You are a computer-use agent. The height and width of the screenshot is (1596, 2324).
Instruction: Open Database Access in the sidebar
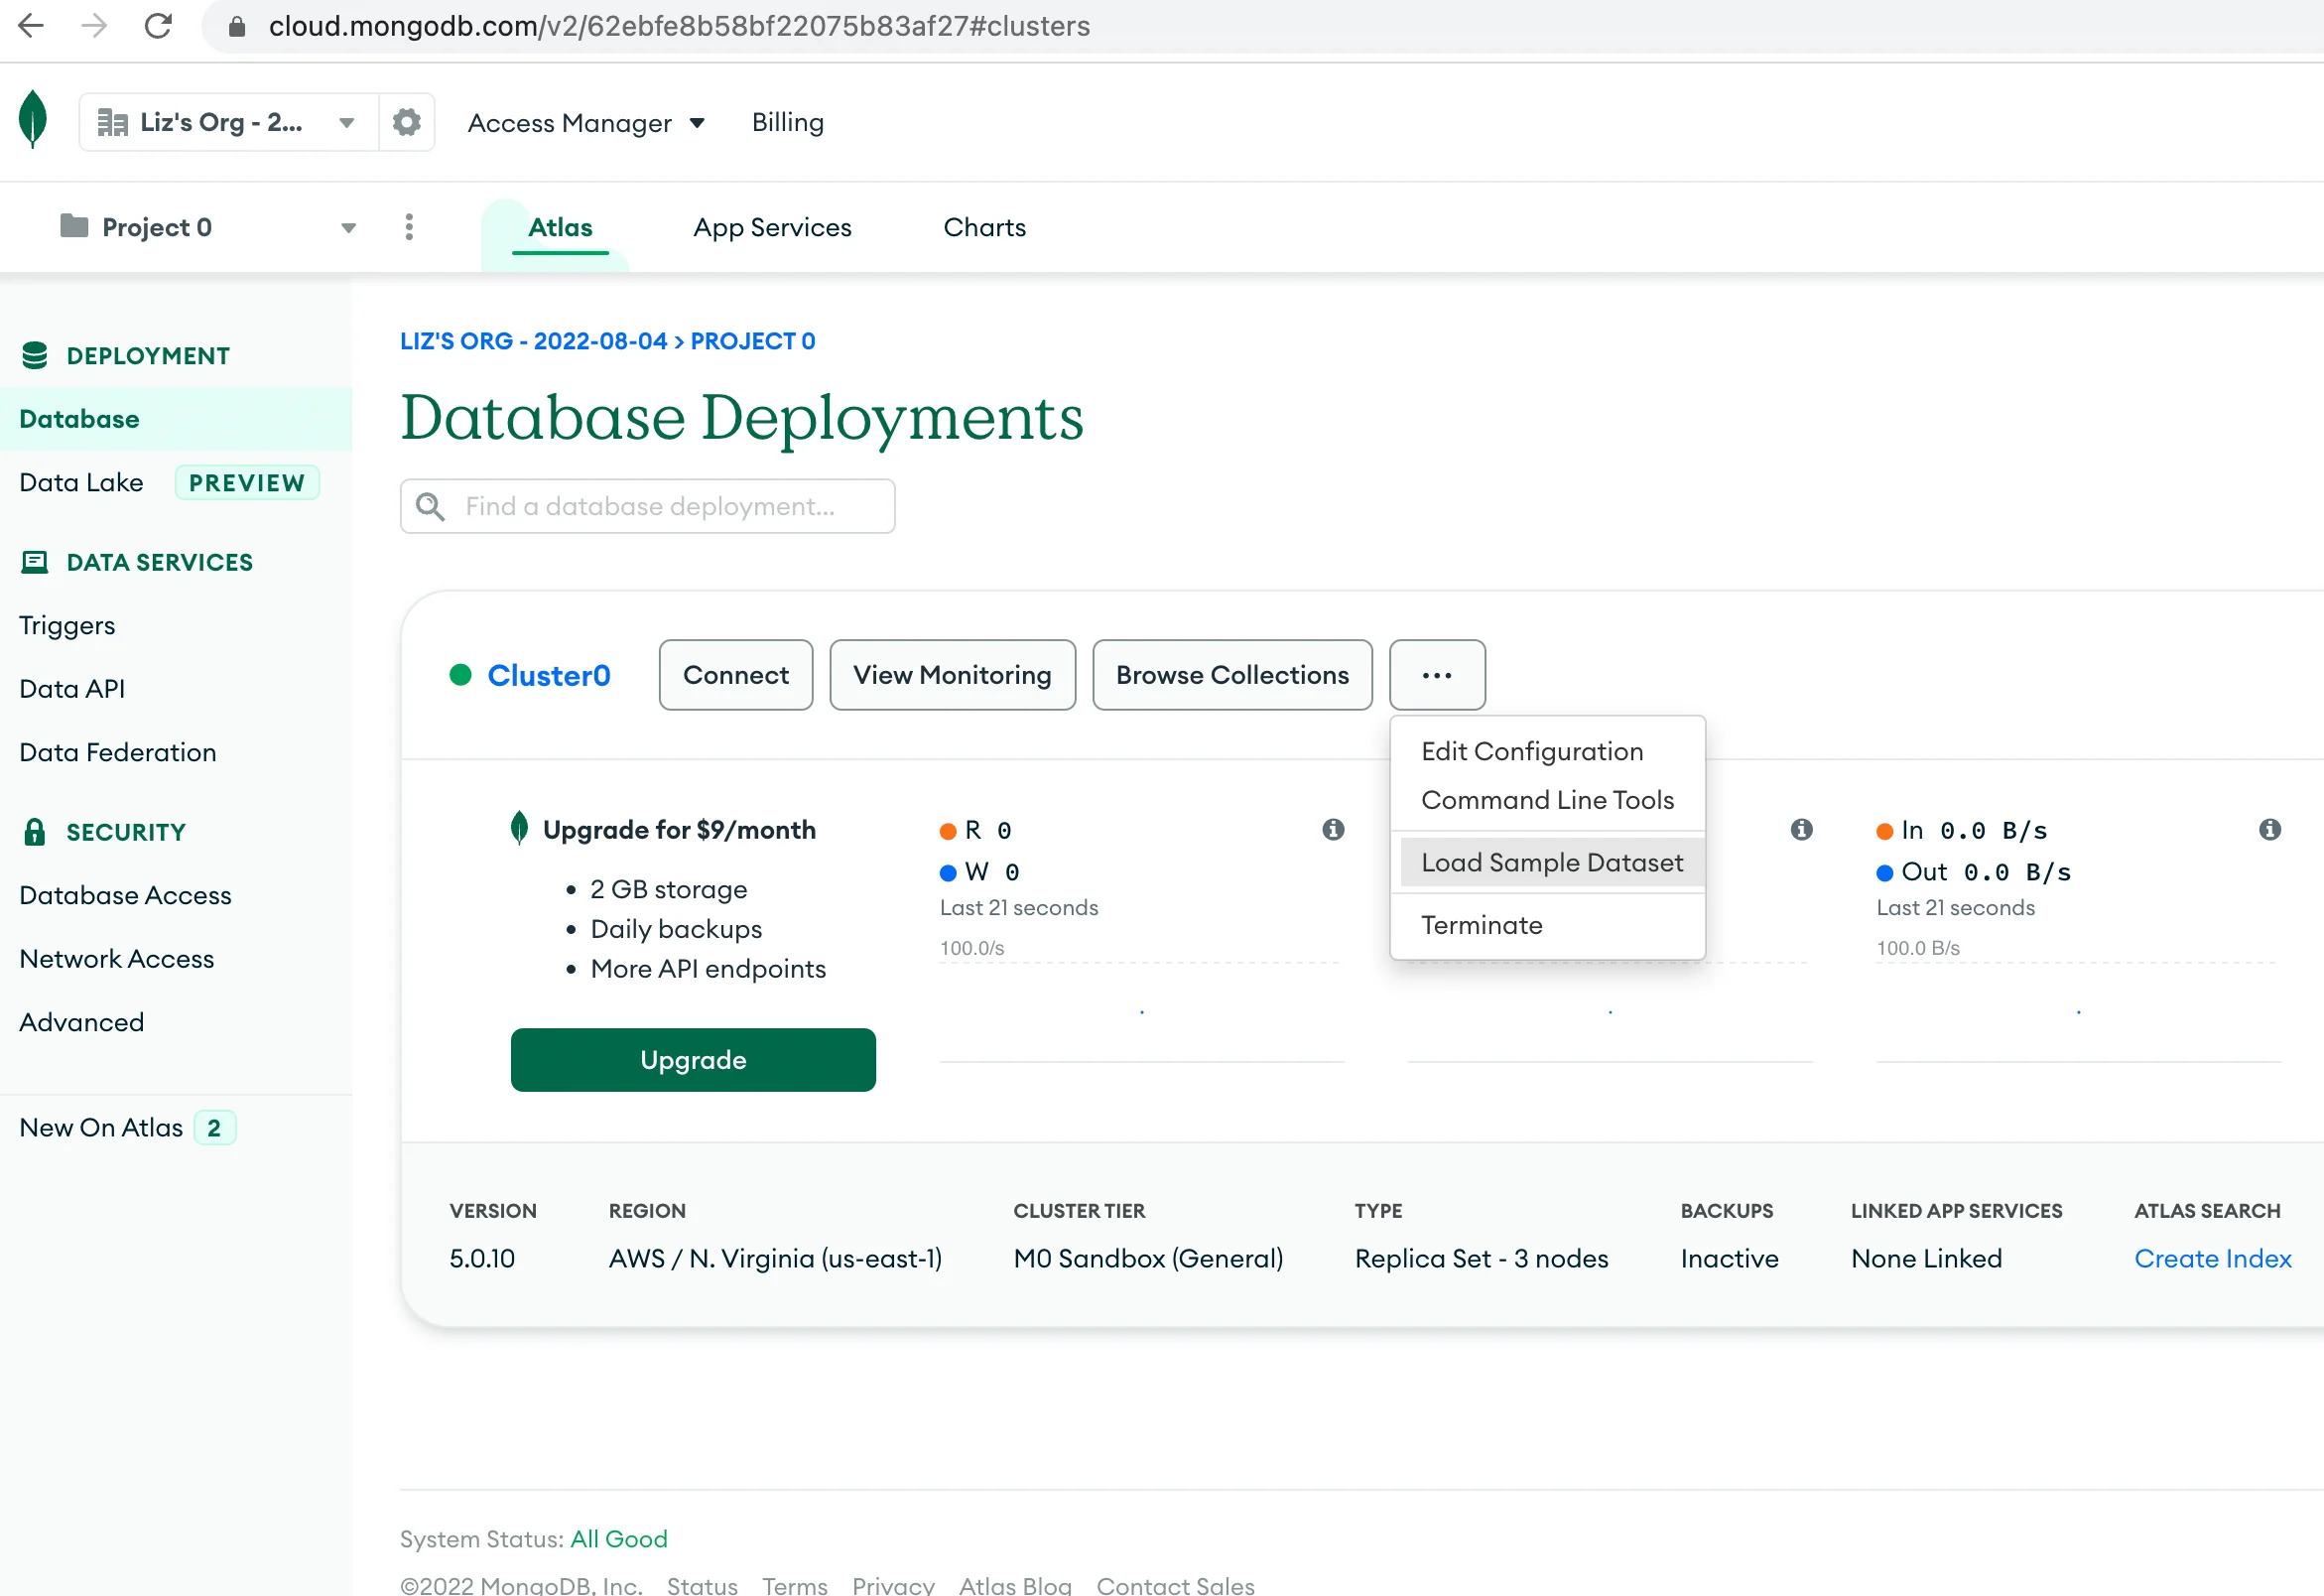(x=125, y=895)
